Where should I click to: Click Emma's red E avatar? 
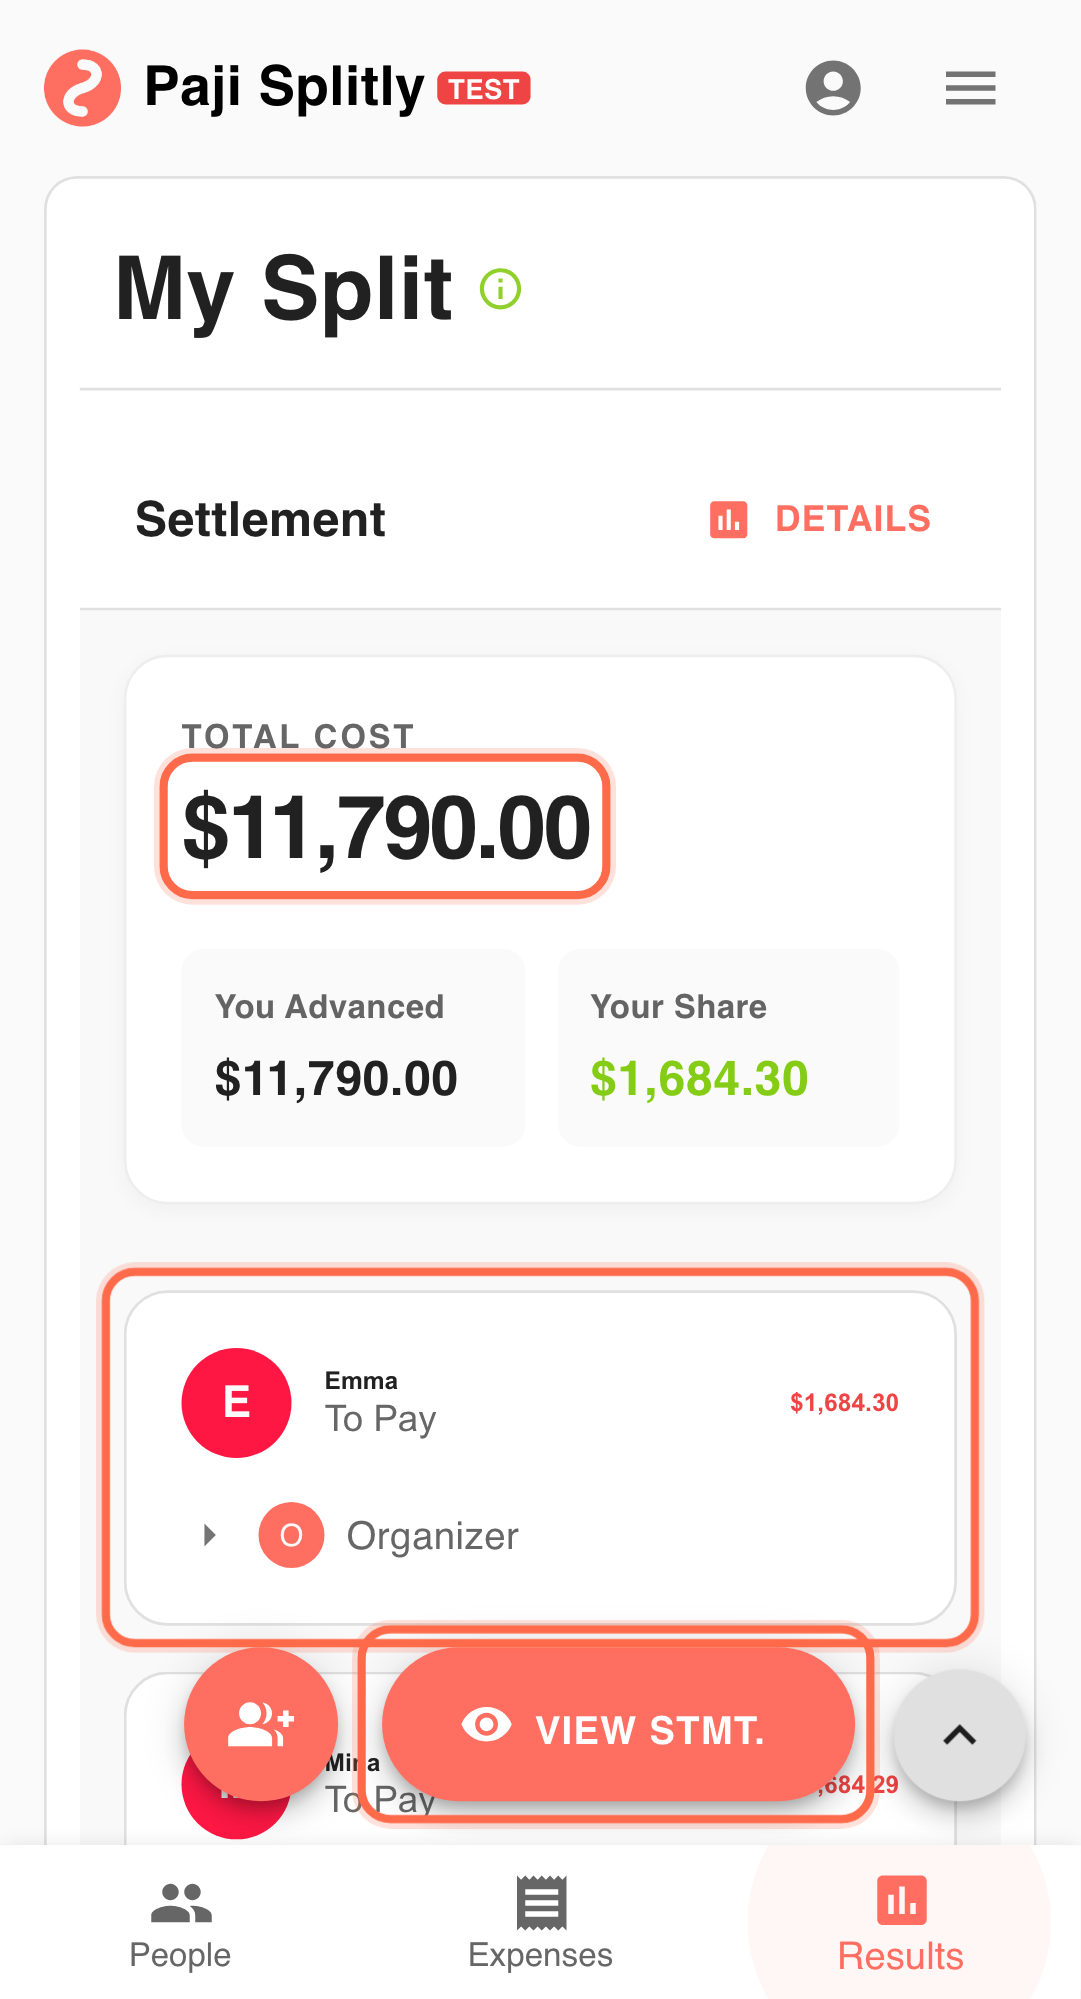tap(236, 1402)
